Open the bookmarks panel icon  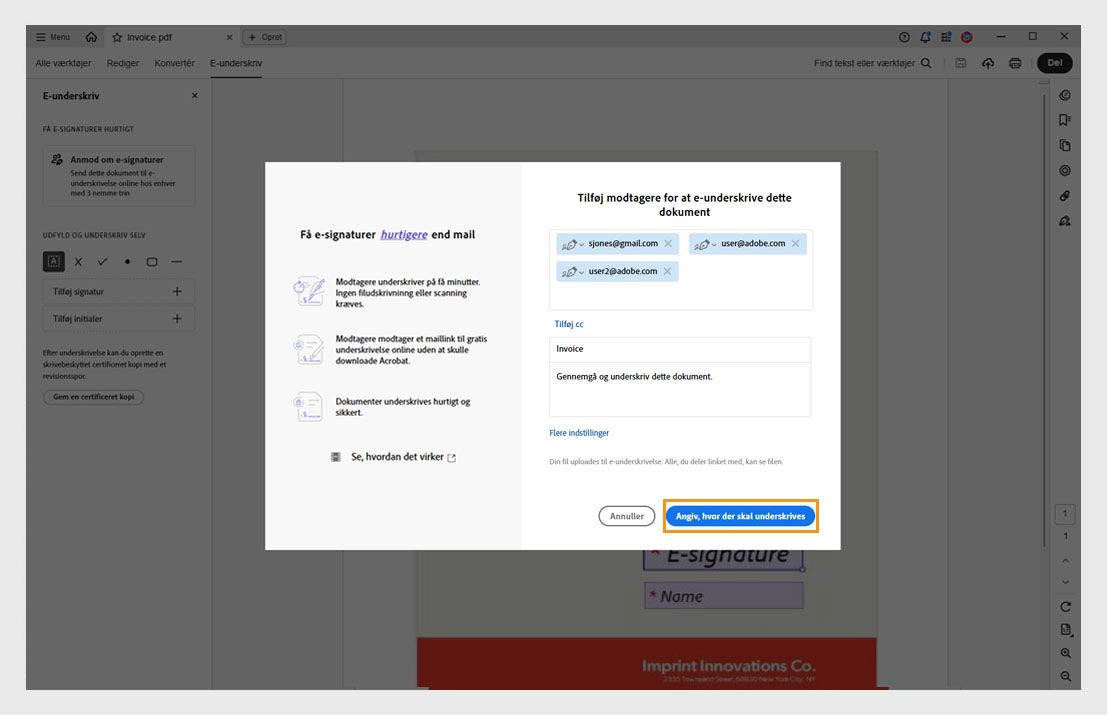1064,119
